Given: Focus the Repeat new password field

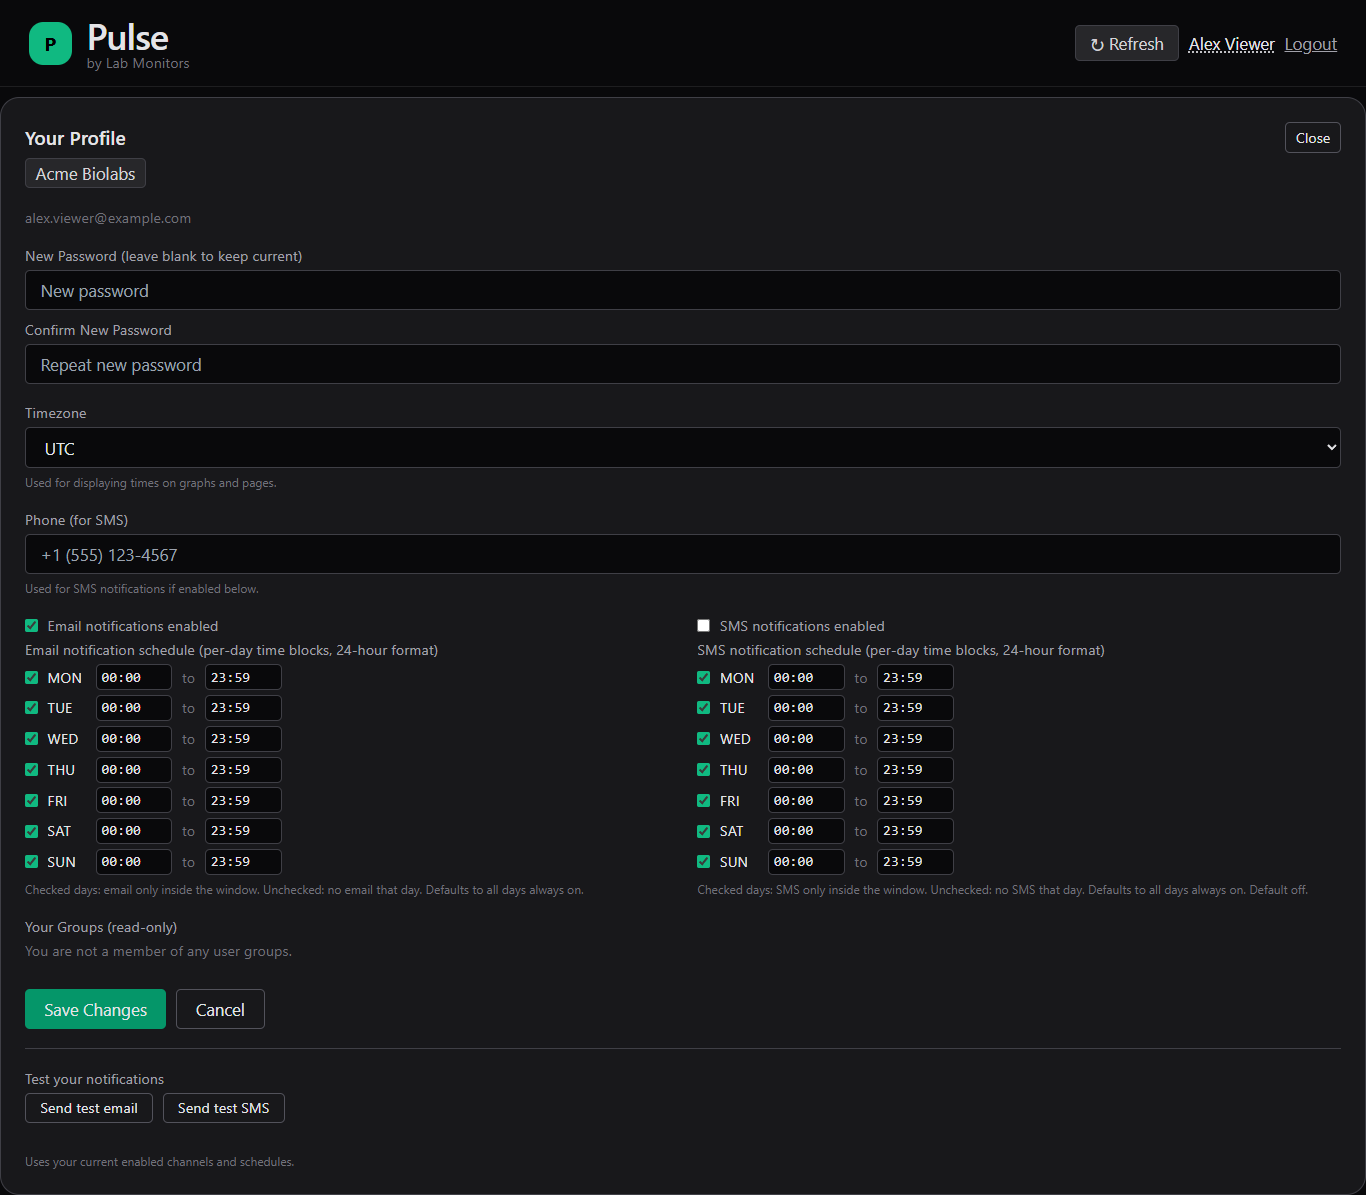Looking at the screenshot, I should [x=682, y=365].
